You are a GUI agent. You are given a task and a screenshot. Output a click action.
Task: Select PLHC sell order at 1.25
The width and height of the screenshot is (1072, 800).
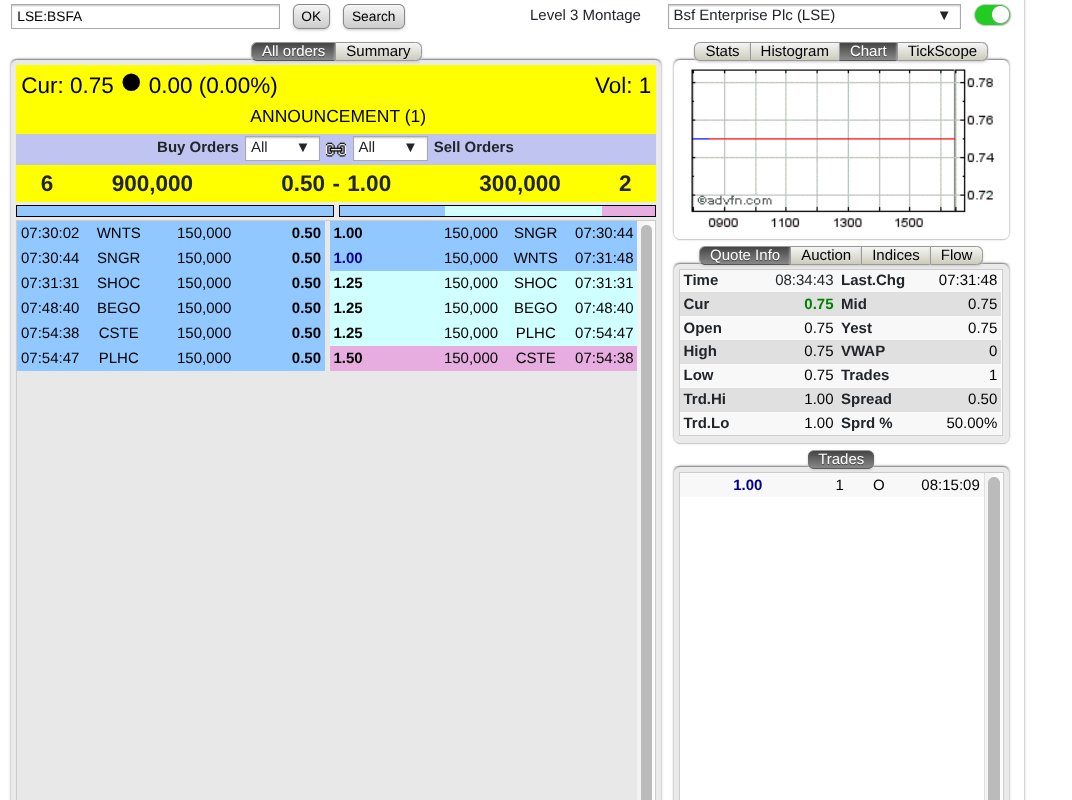click(483, 333)
